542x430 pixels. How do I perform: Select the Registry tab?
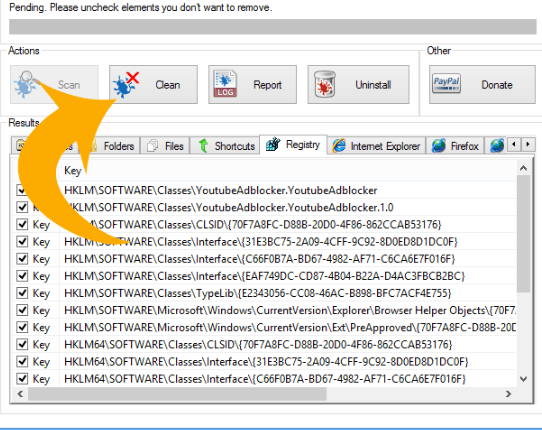pyautogui.click(x=293, y=144)
